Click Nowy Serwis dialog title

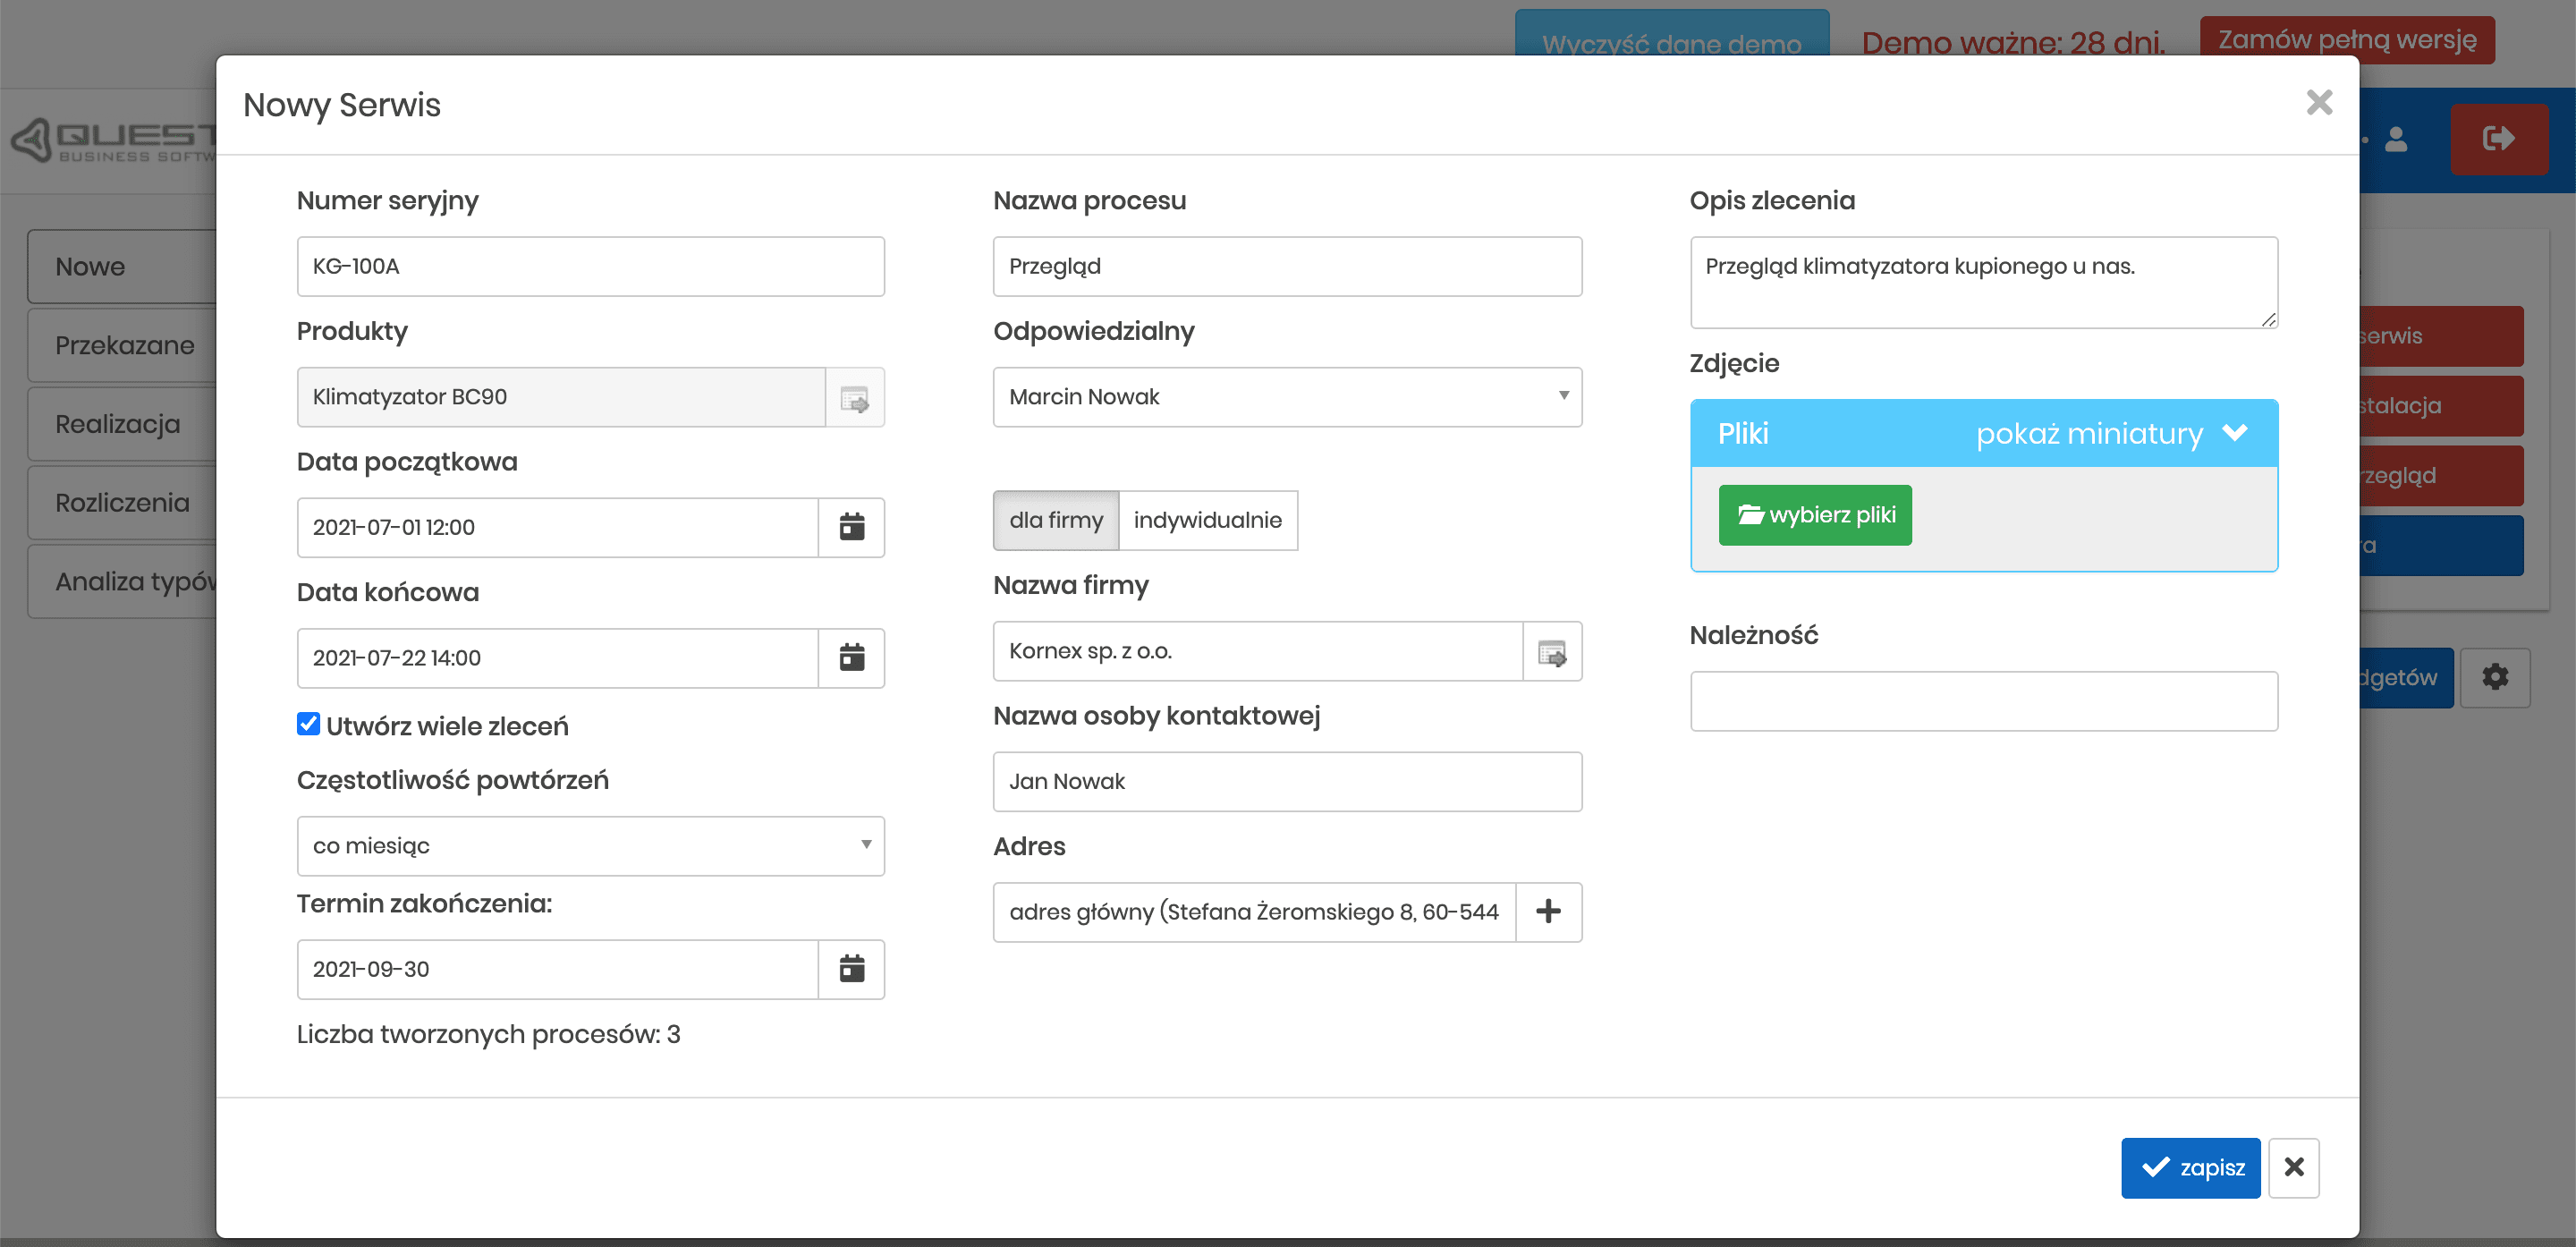341,105
